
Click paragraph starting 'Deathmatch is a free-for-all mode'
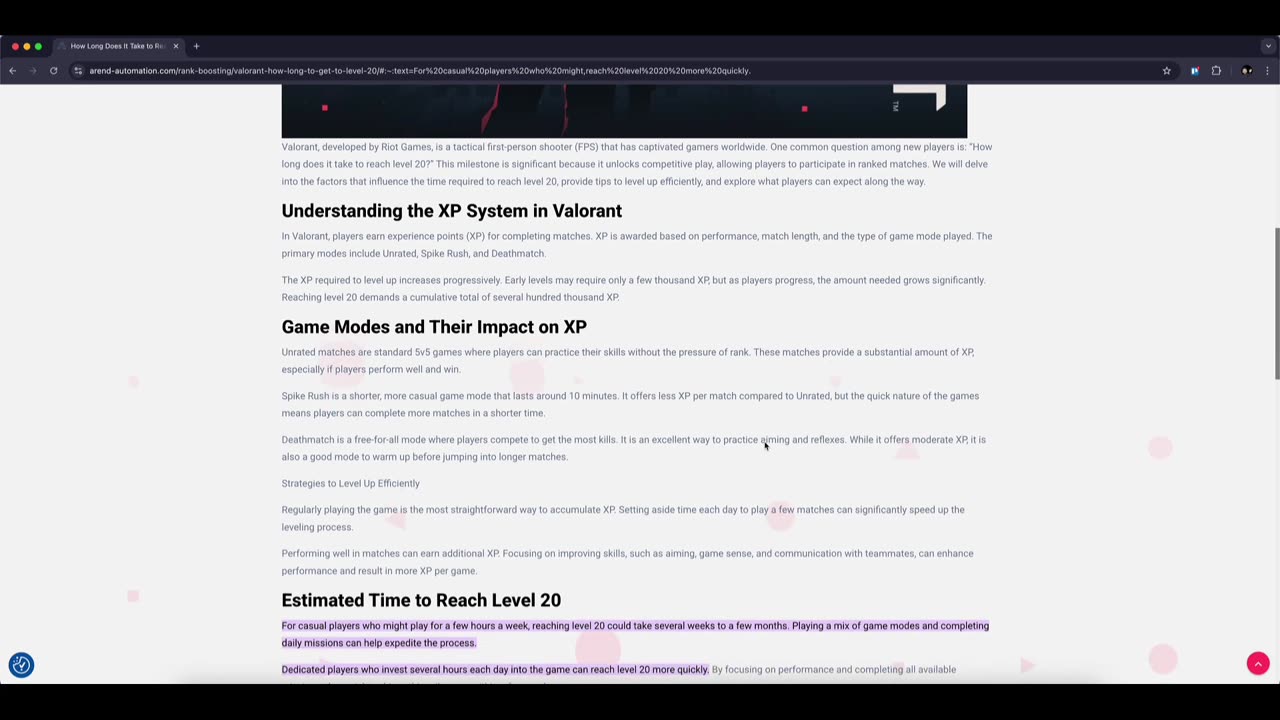[634, 448]
